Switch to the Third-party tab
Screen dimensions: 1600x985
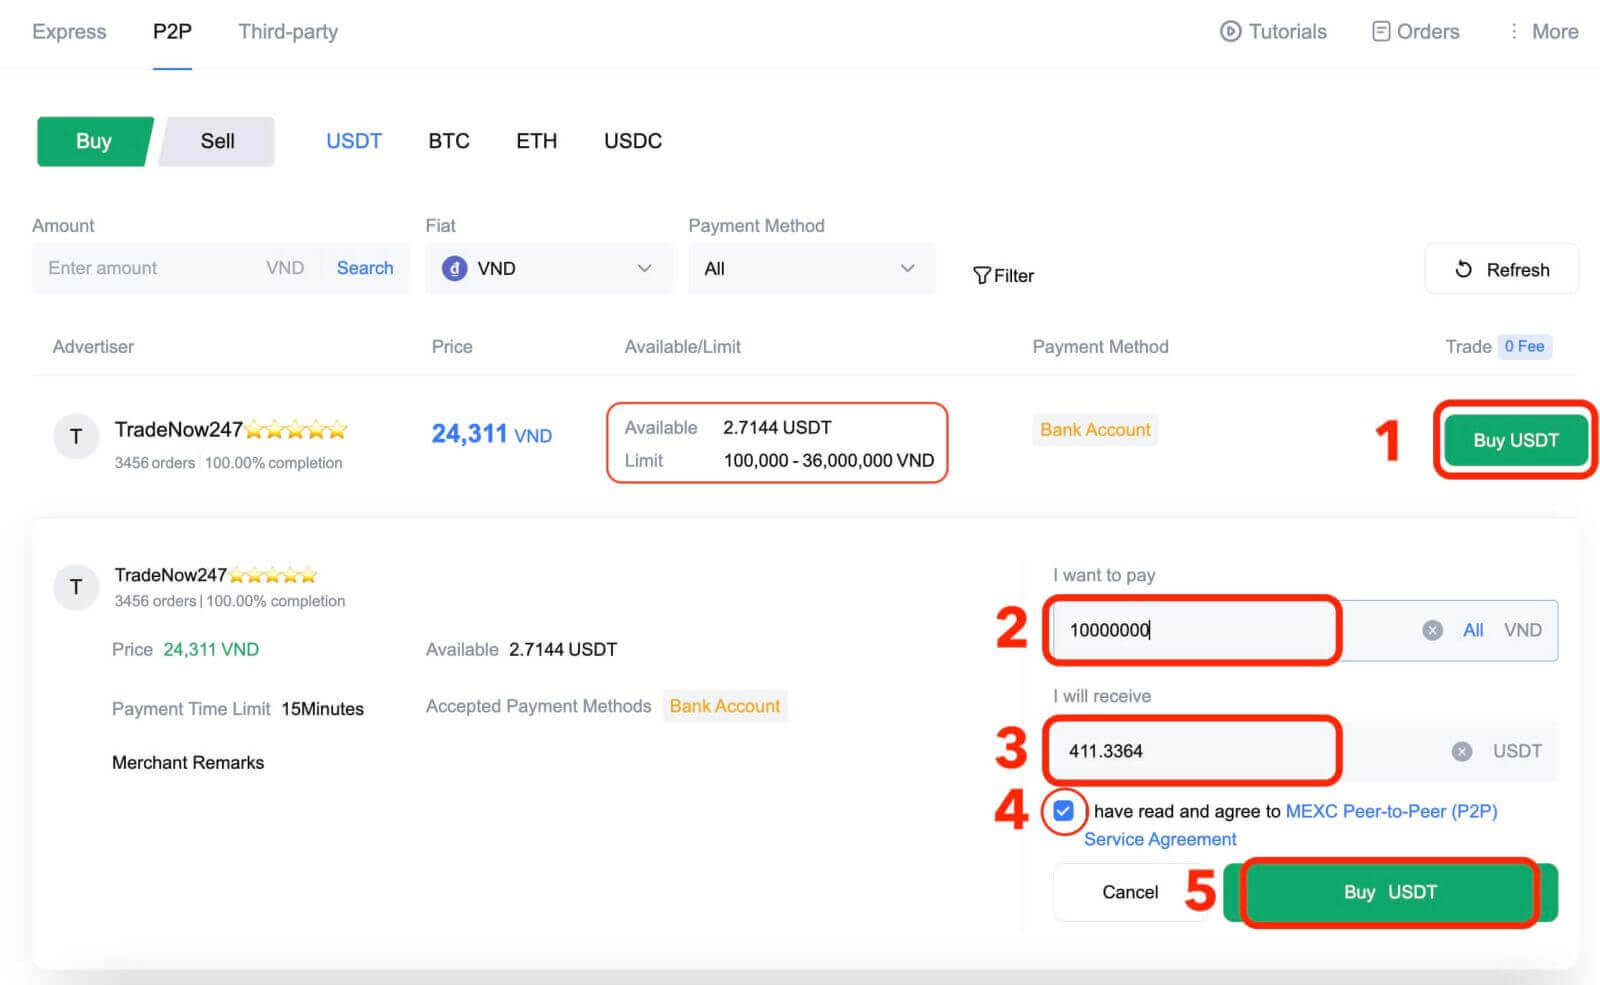pyautogui.click(x=288, y=31)
